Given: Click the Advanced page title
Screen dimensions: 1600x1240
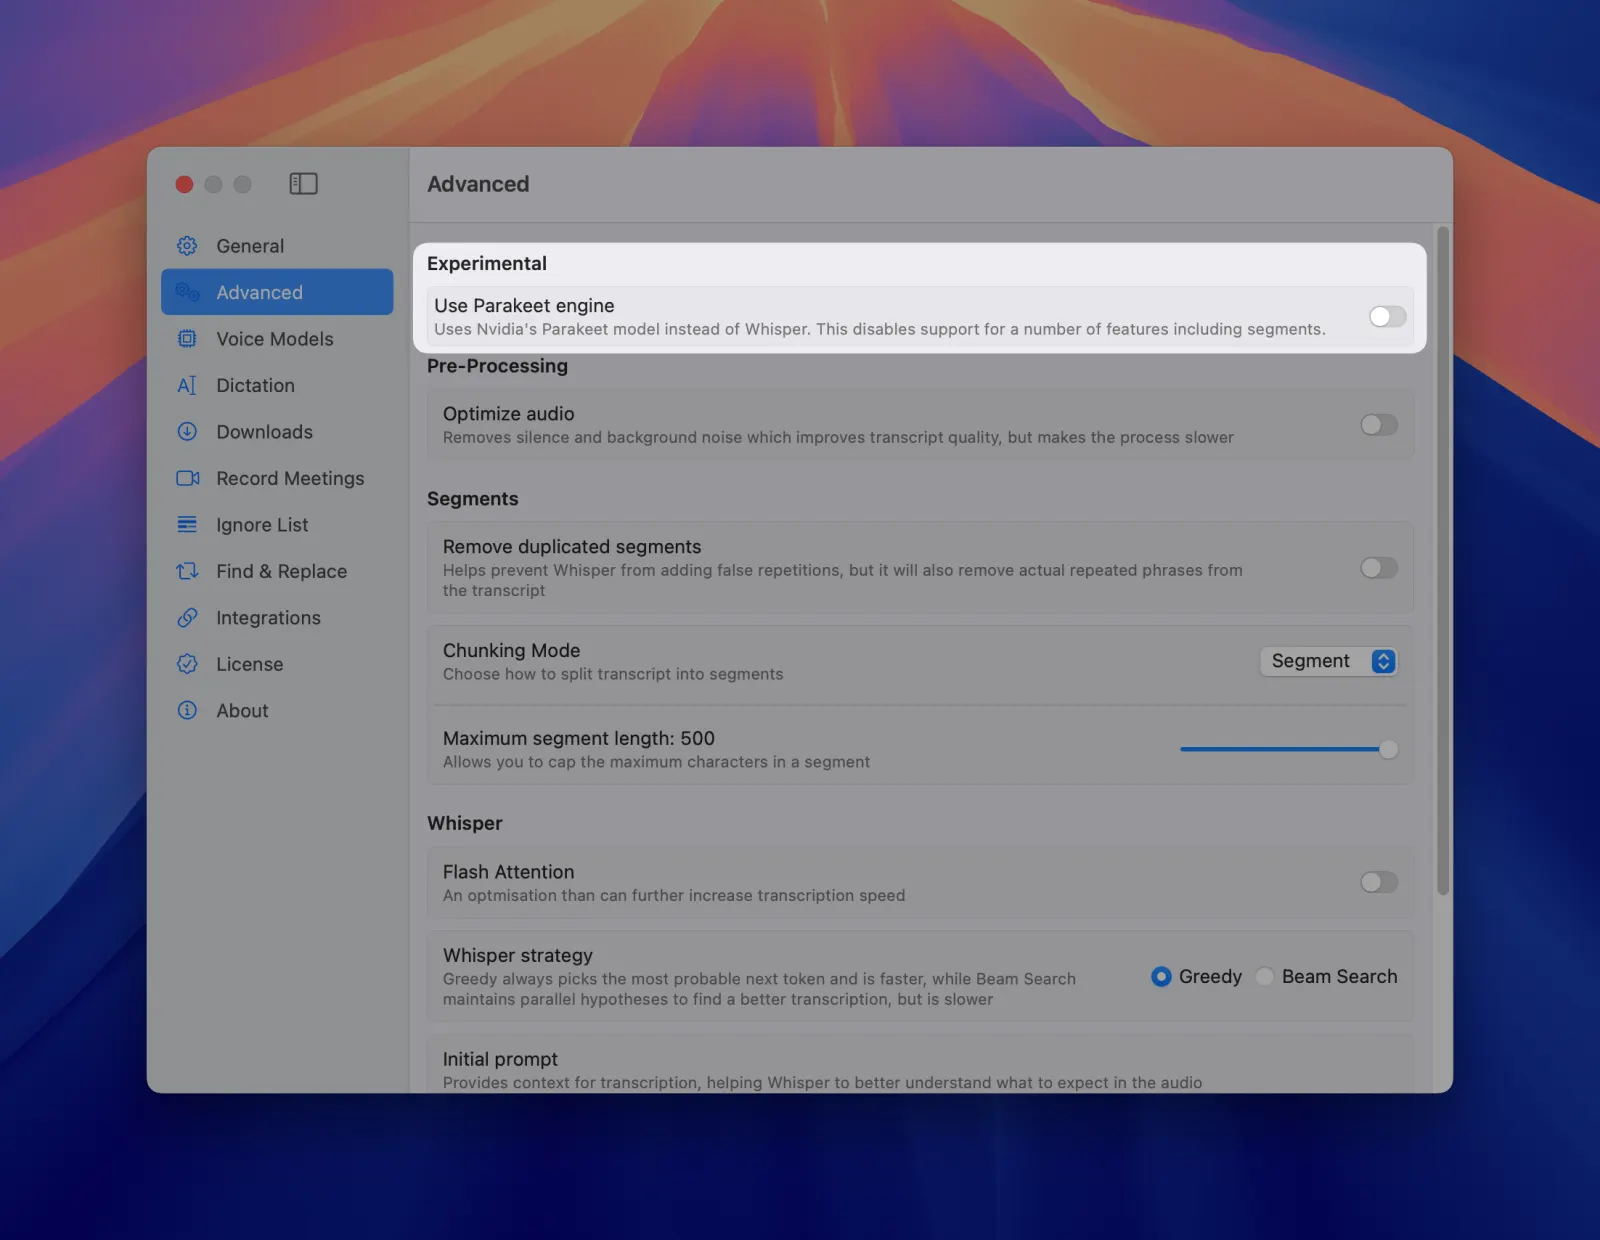Looking at the screenshot, I should (x=478, y=184).
